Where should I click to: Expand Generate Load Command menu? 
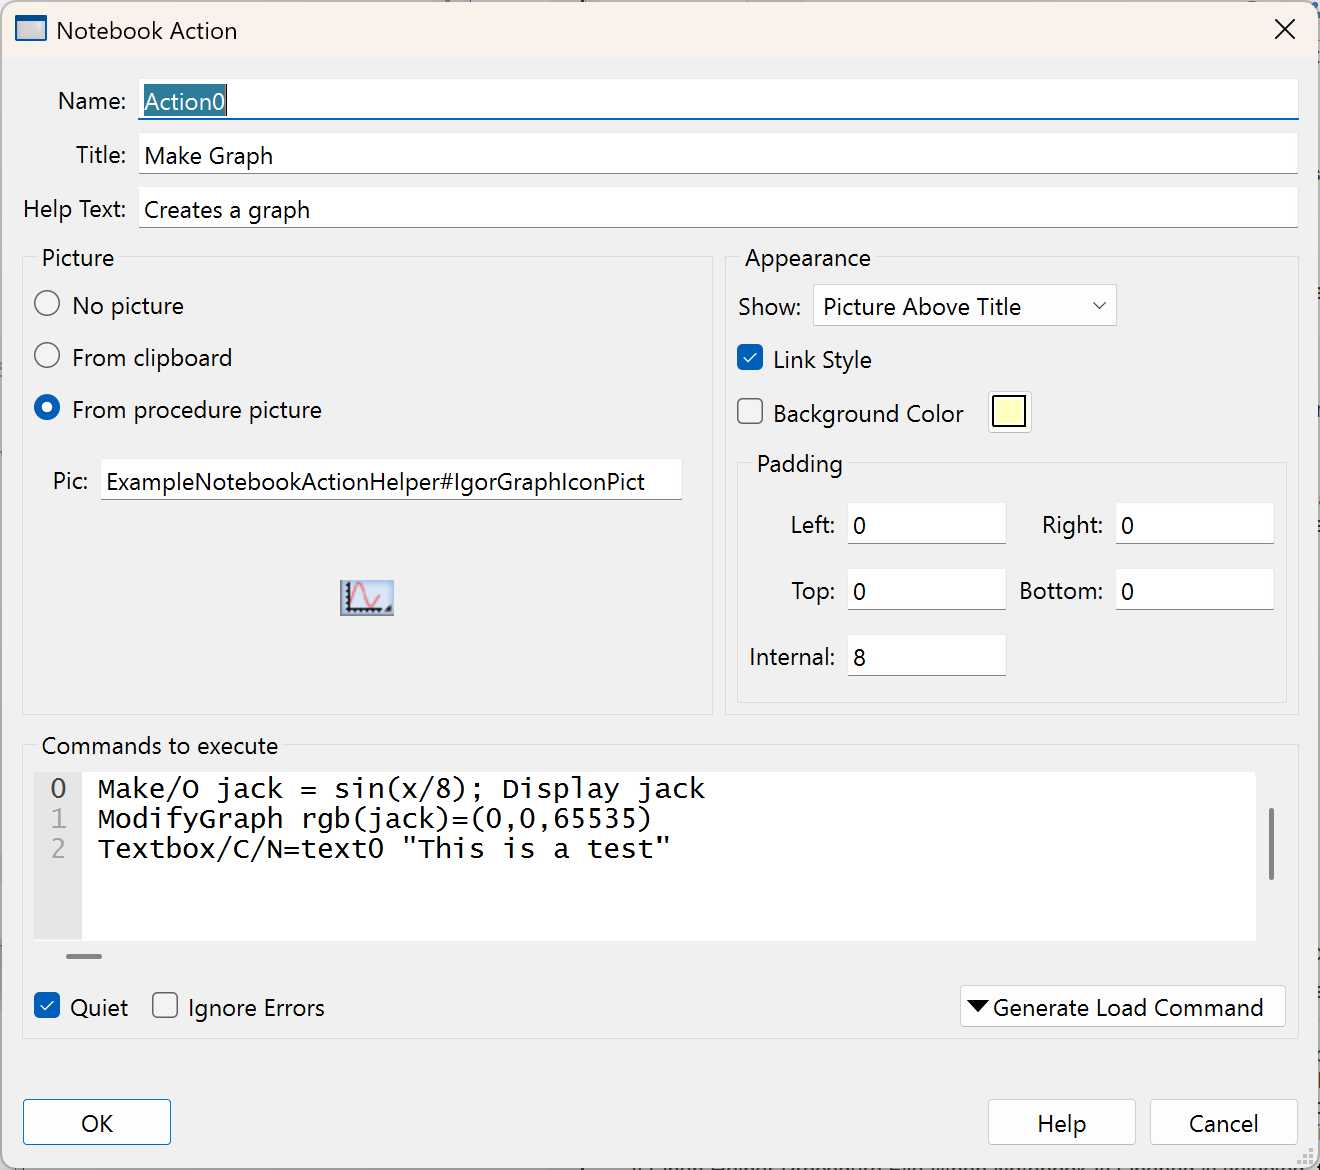[x=1122, y=1007]
